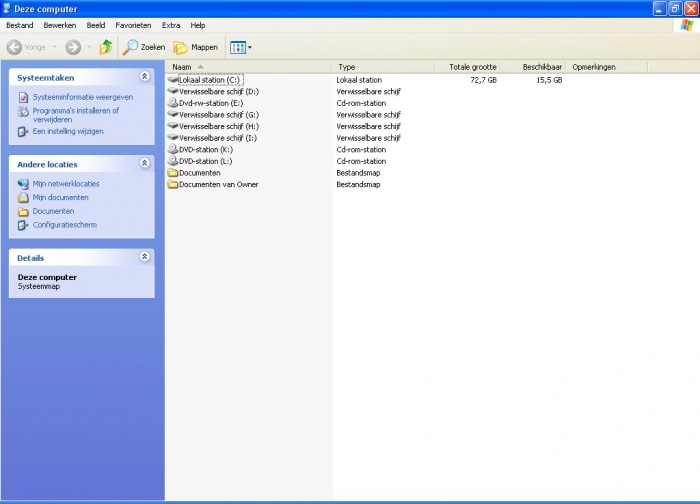This screenshot has height=504, width=700.
Task: Open the Favorieten menu
Action: pos(133,25)
